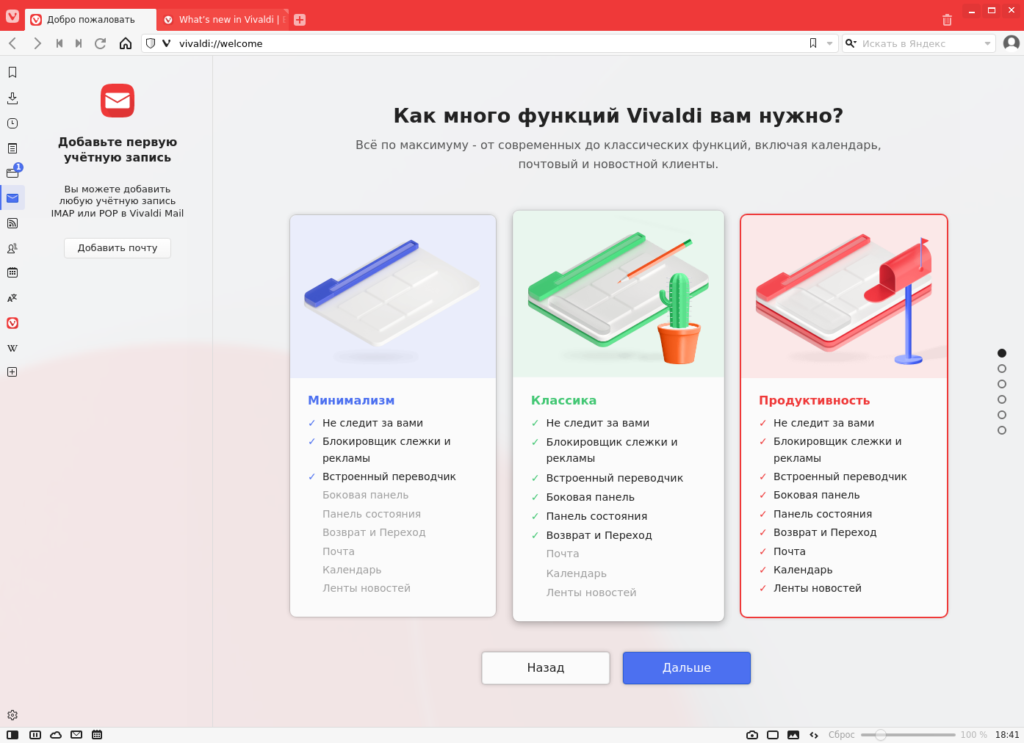Reset zoom with Сброс button
Image resolution: width=1024 pixels, height=743 pixels.
pyautogui.click(x=841, y=735)
